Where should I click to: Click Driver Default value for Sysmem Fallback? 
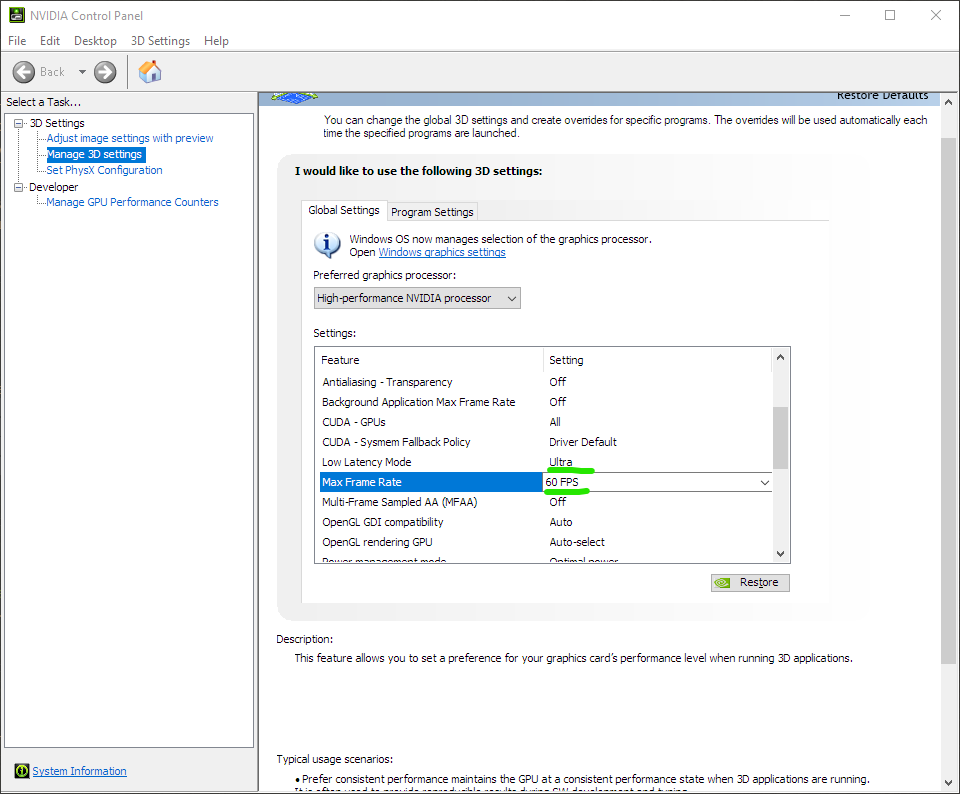coord(583,442)
